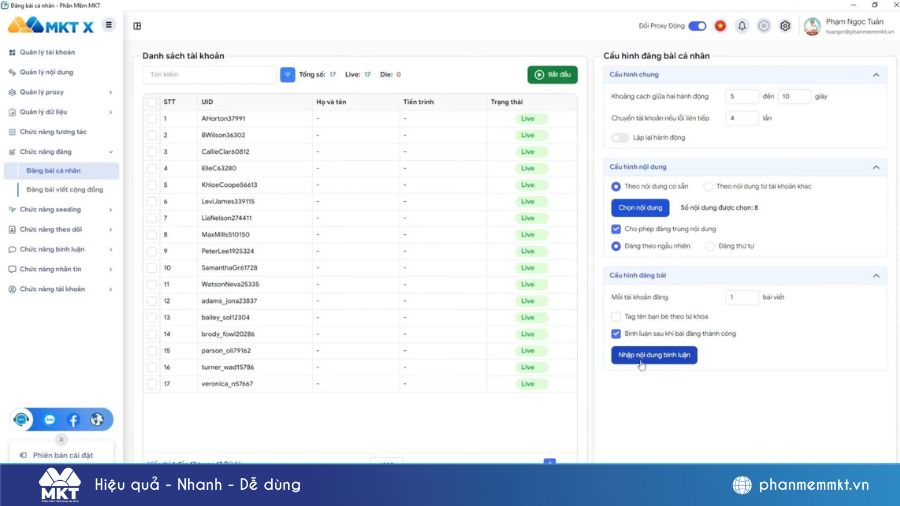Click the globe website icon
The width and height of the screenshot is (900, 506).
pyautogui.click(x=97, y=420)
